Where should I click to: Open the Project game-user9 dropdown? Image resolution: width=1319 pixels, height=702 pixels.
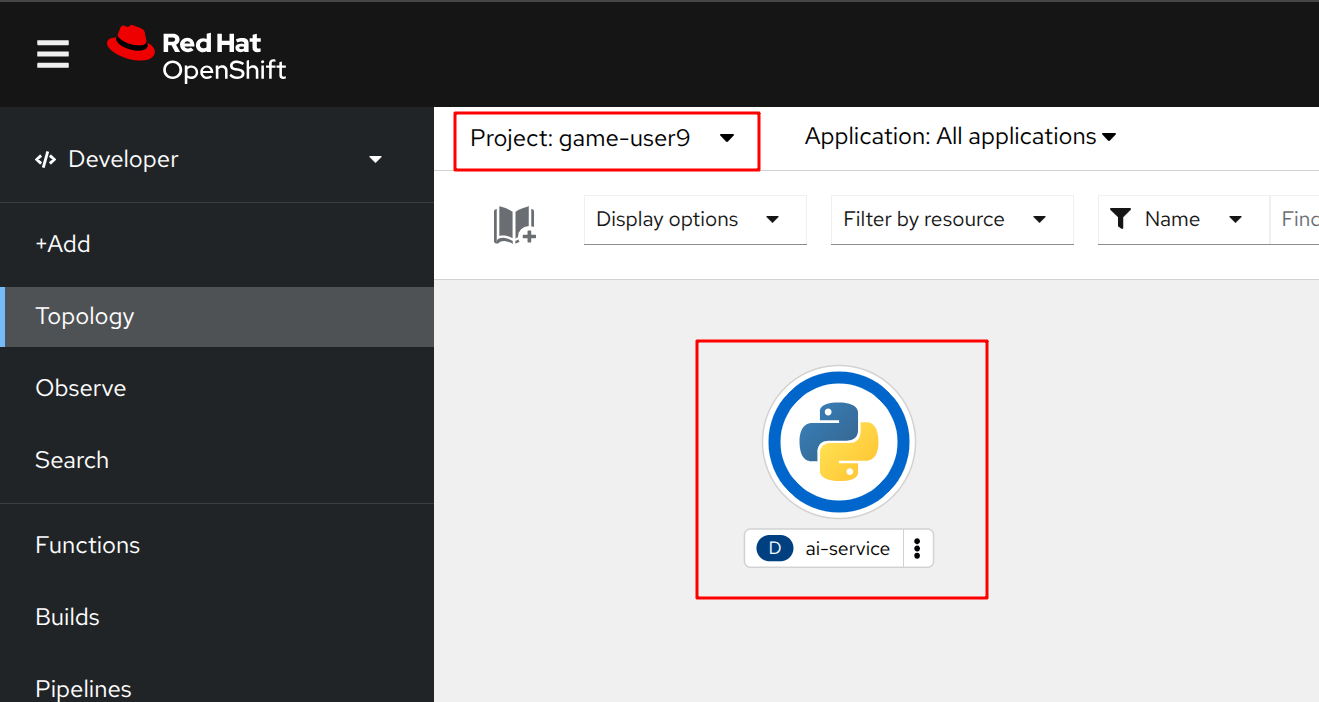pyautogui.click(x=603, y=138)
